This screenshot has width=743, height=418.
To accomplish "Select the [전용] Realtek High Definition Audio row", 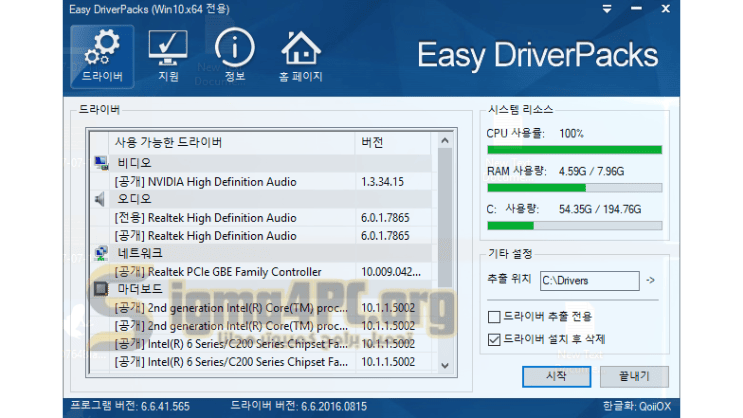I will [261, 218].
